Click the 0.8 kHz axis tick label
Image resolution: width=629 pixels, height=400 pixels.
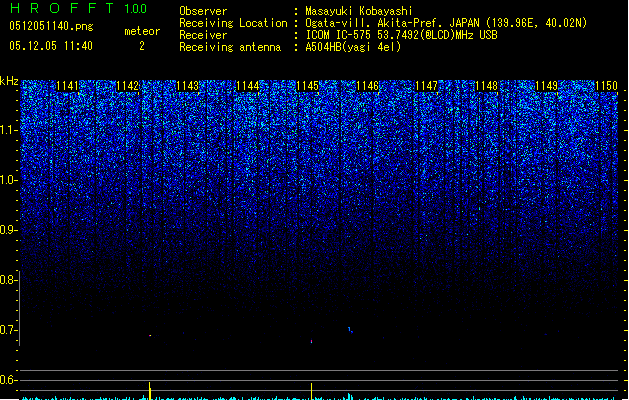click(8, 280)
